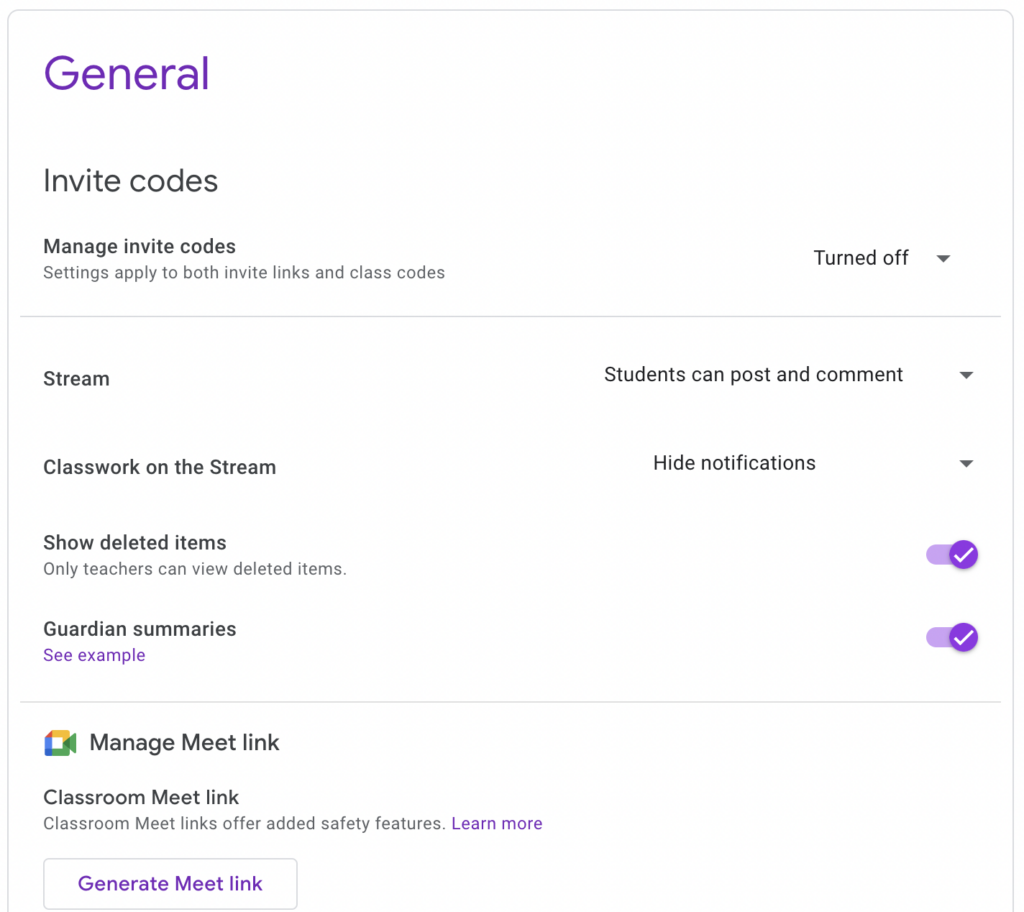This screenshot has width=1024, height=912.
Task: Select the Students can post and comment option
Action: pos(753,375)
